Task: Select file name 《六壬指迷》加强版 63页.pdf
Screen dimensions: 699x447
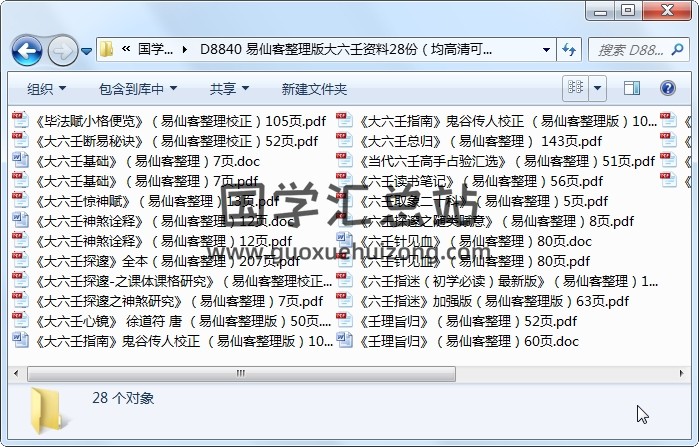Action: pyautogui.click(x=493, y=302)
